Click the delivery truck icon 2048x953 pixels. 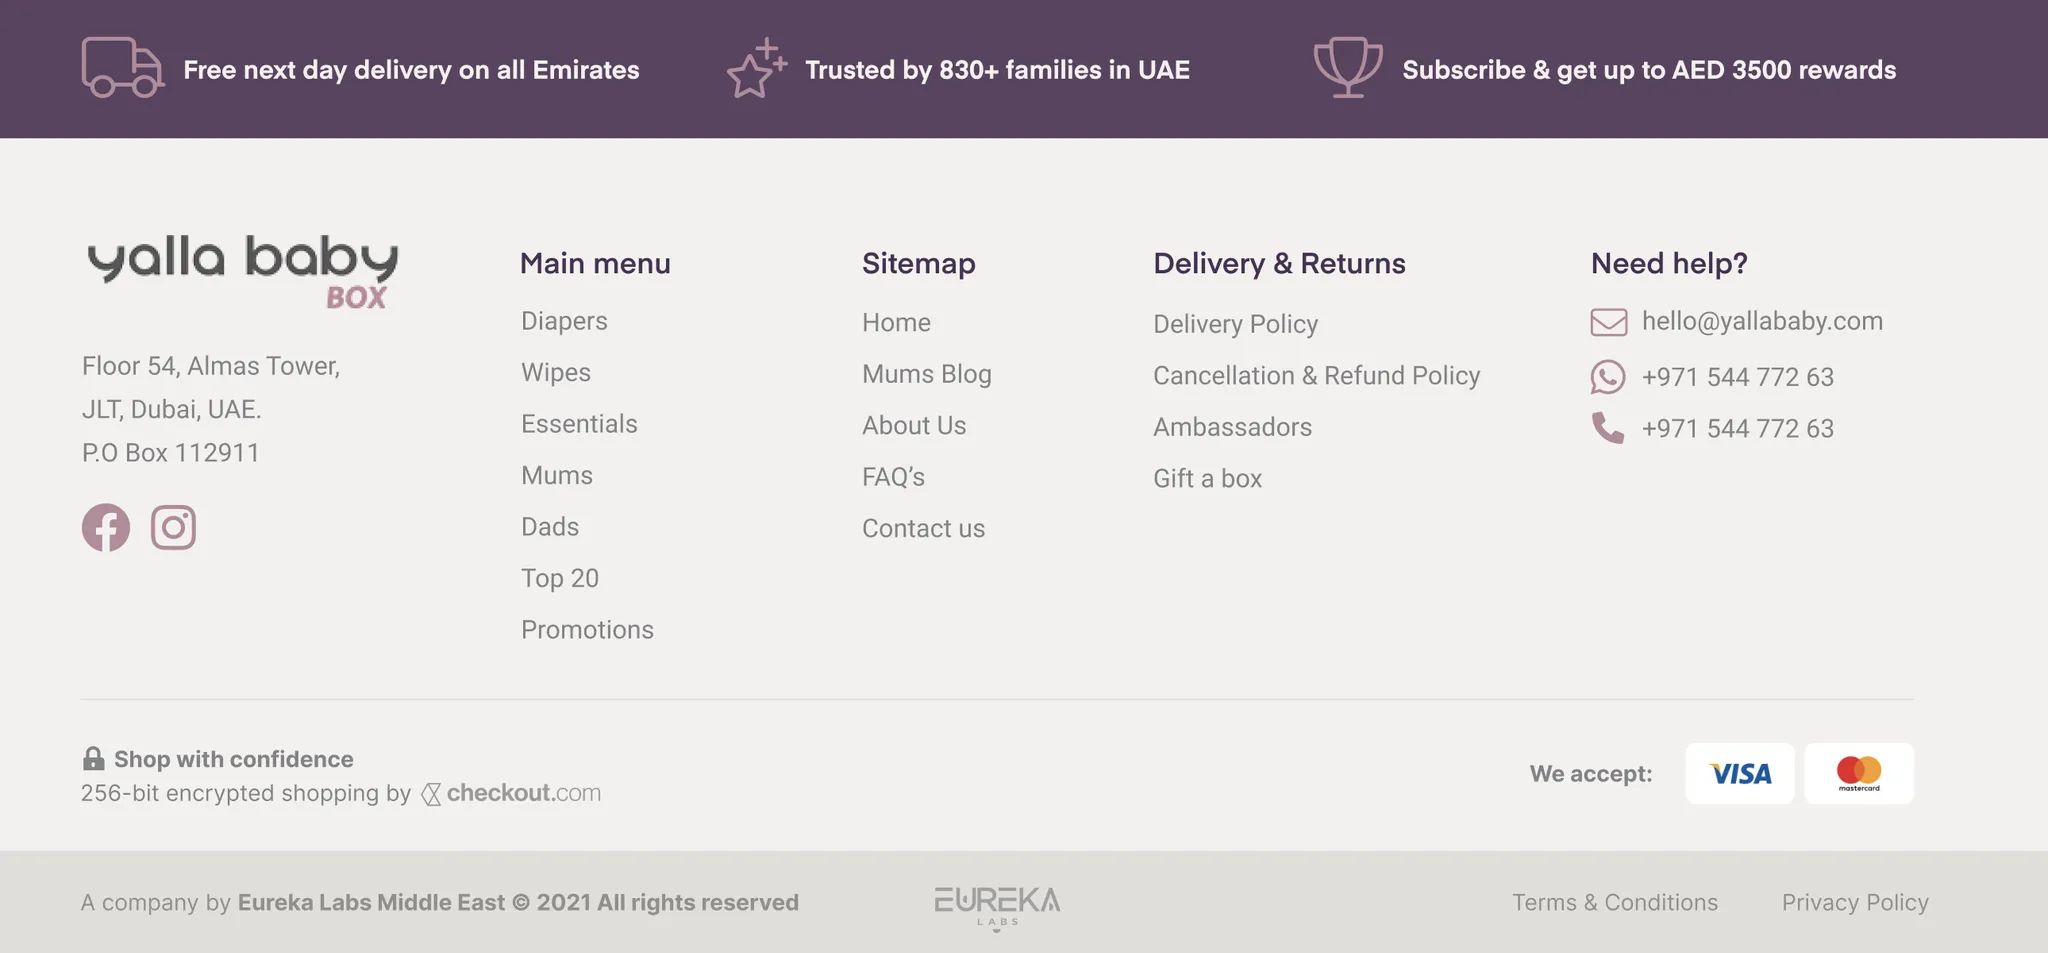[122, 68]
